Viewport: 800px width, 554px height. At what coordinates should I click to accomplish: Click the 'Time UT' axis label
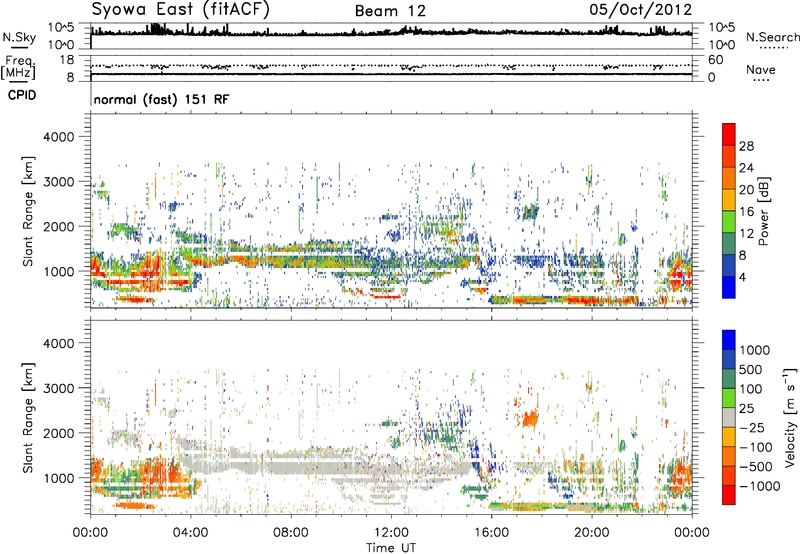point(391,548)
